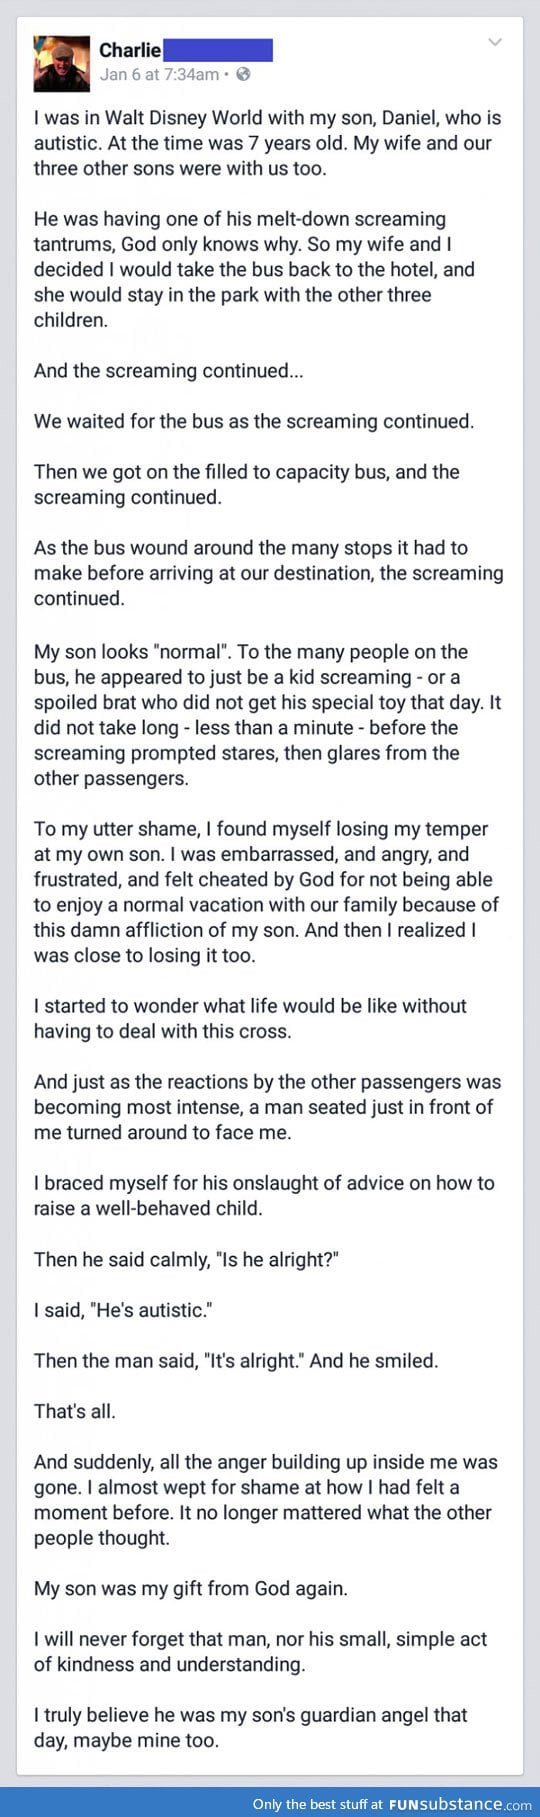Click the line 'It's alright. And he smiled.'
540x1817 pixels.
pyautogui.click(x=236, y=1360)
